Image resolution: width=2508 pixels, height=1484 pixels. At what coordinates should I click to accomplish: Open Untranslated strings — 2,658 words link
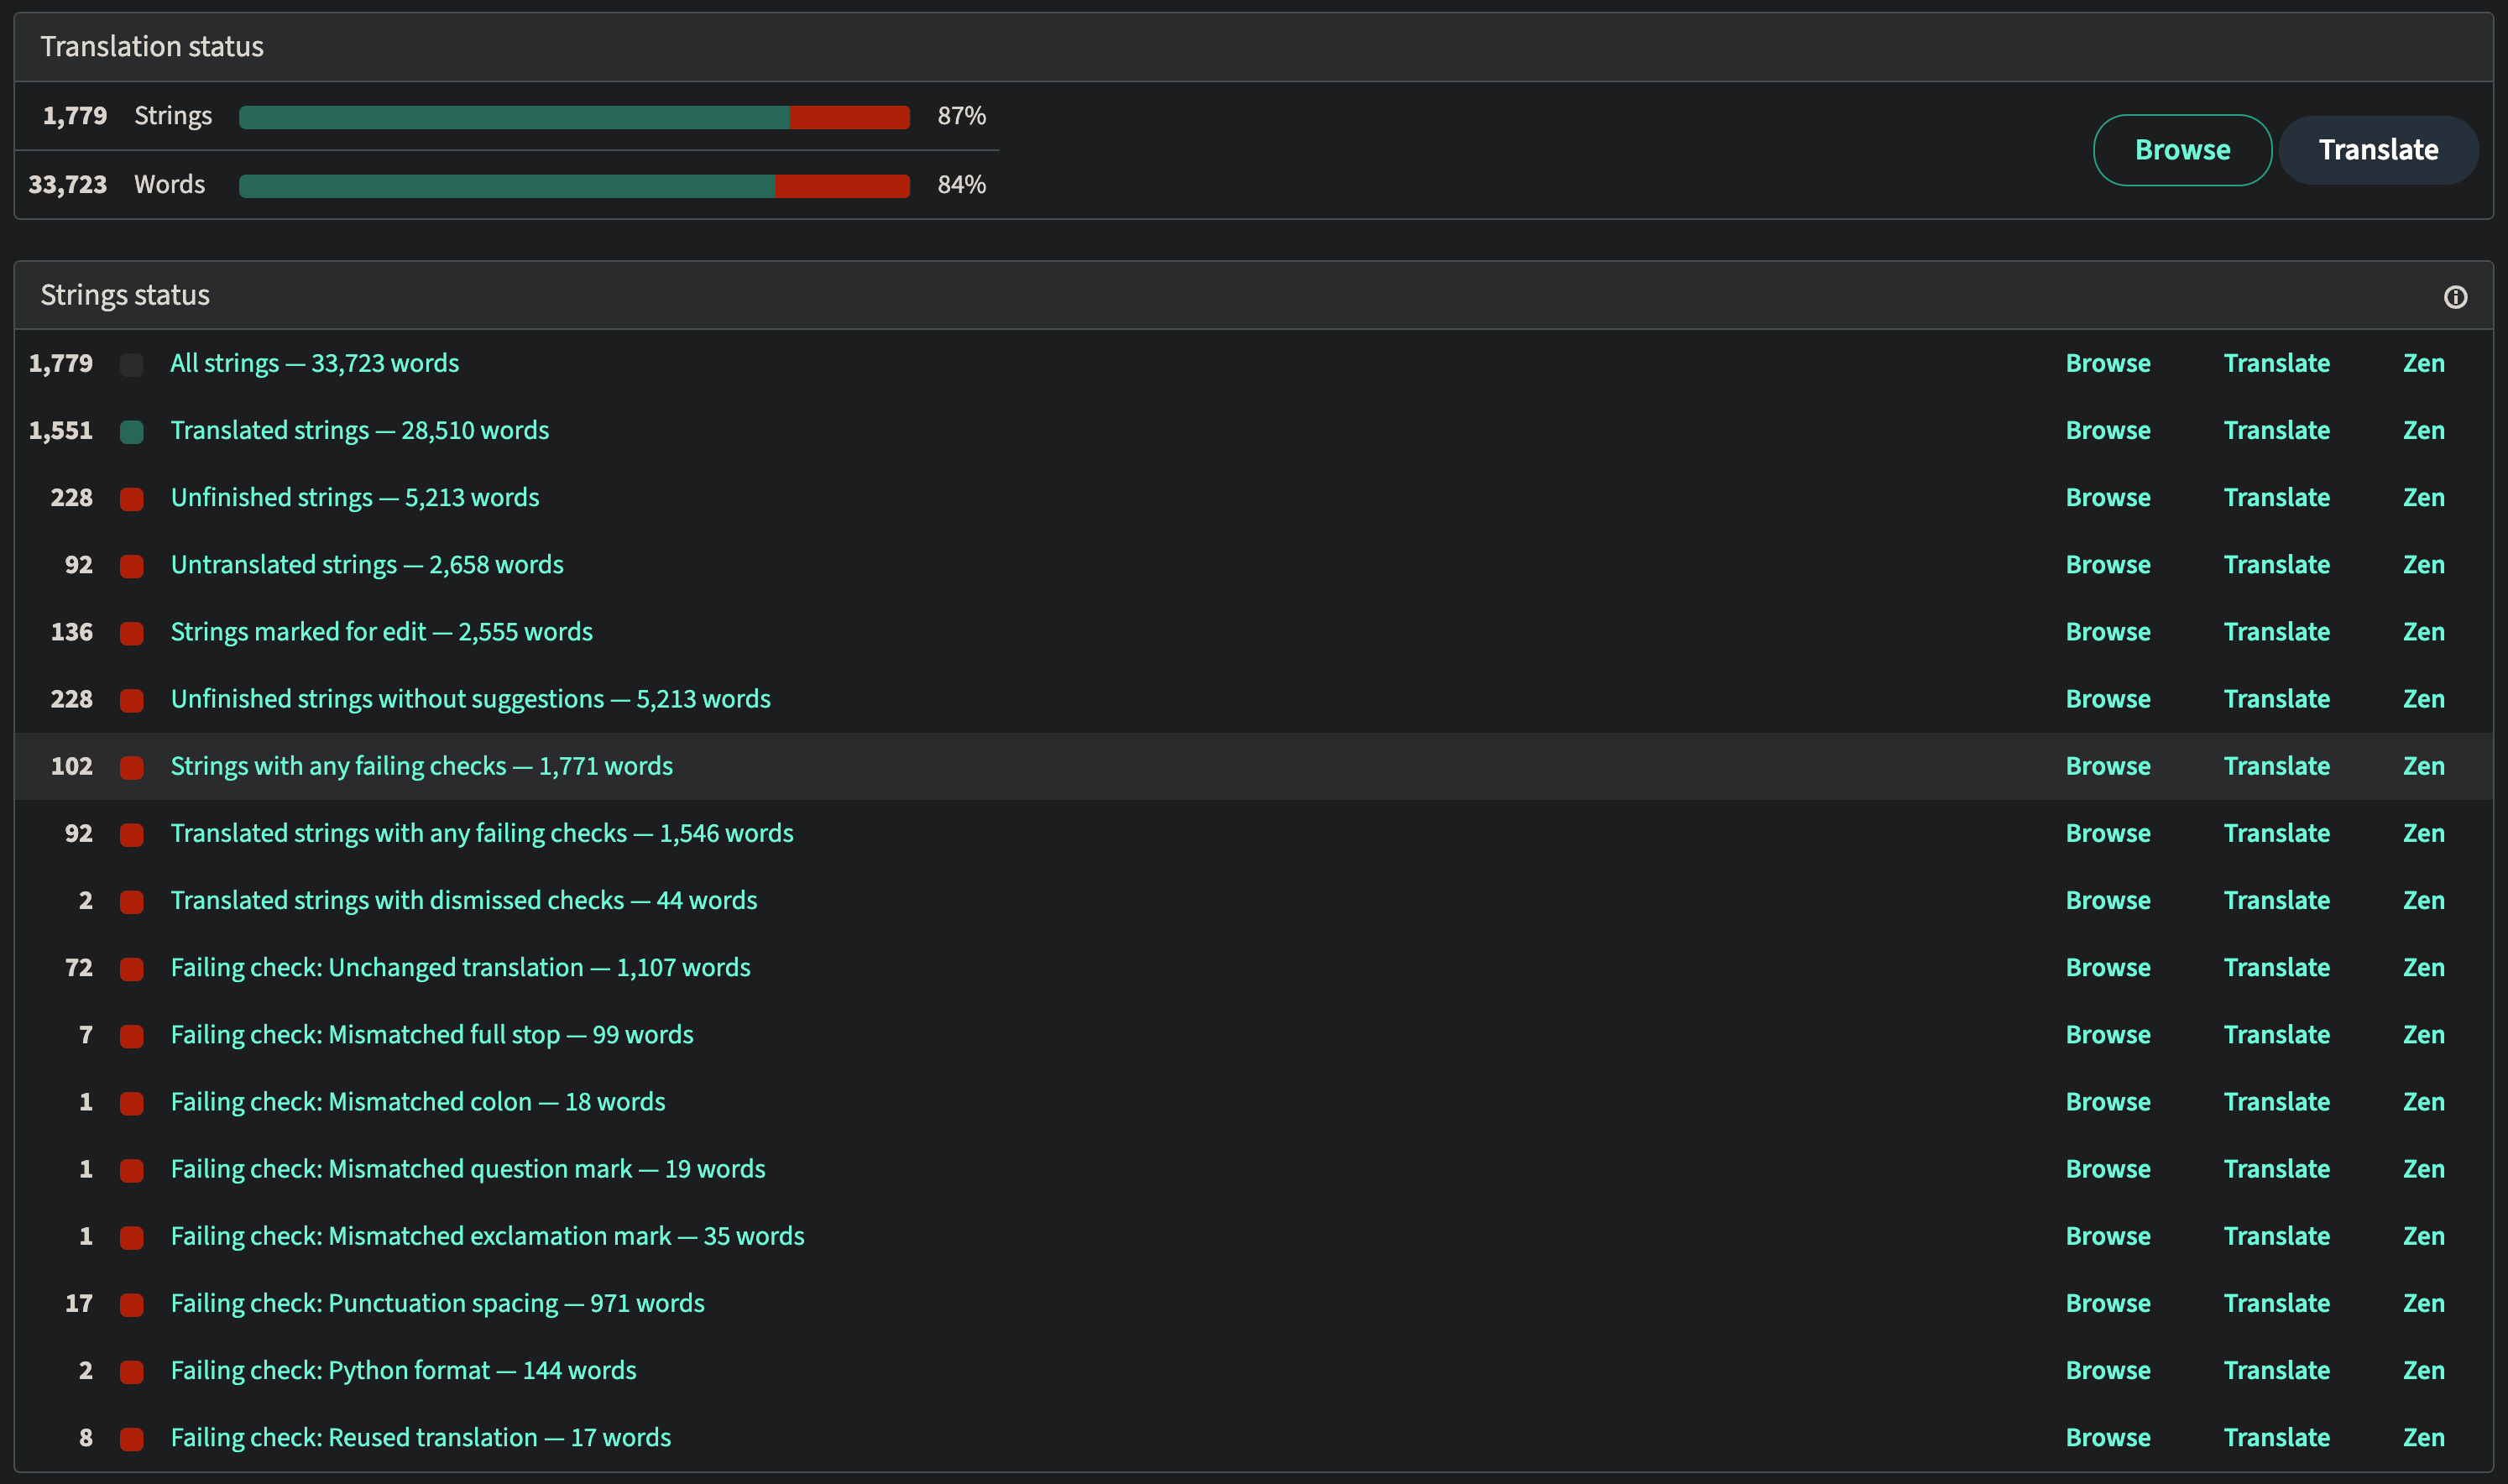click(366, 564)
